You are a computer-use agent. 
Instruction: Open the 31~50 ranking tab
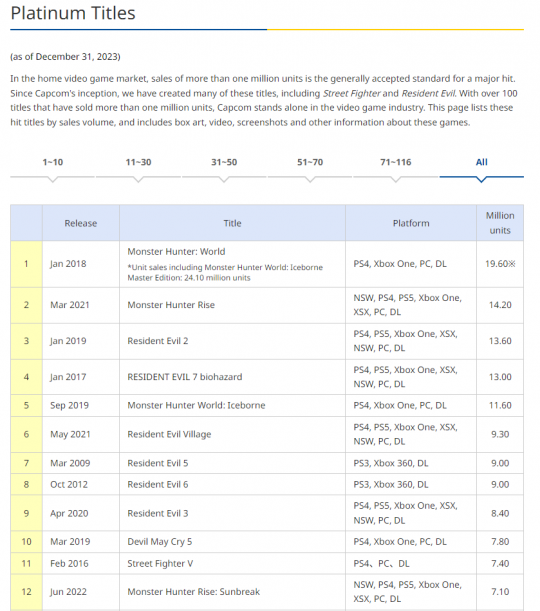click(x=224, y=162)
